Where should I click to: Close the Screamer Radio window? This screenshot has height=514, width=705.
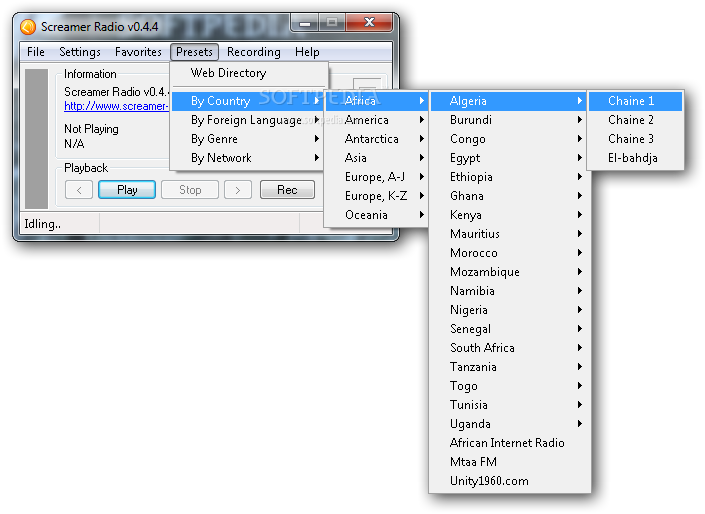[369, 23]
